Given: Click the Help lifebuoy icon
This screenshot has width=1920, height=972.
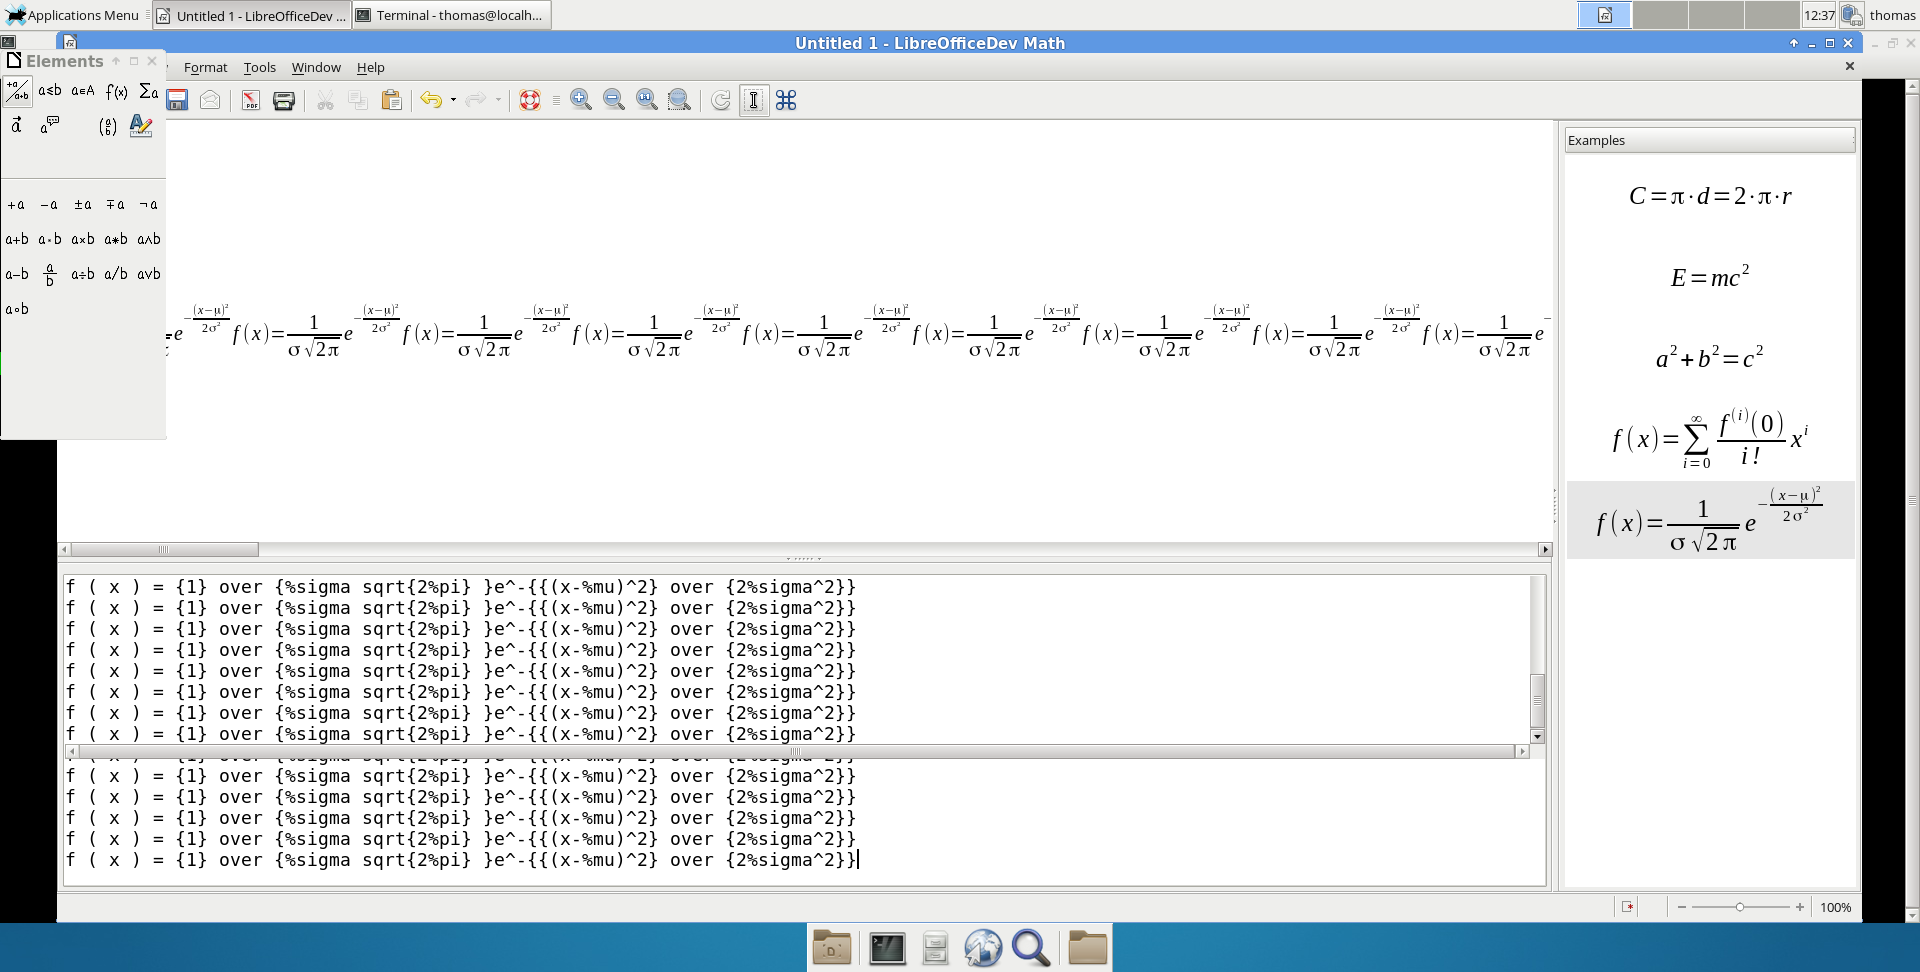Looking at the screenshot, I should pyautogui.click(x=530, y=100).
